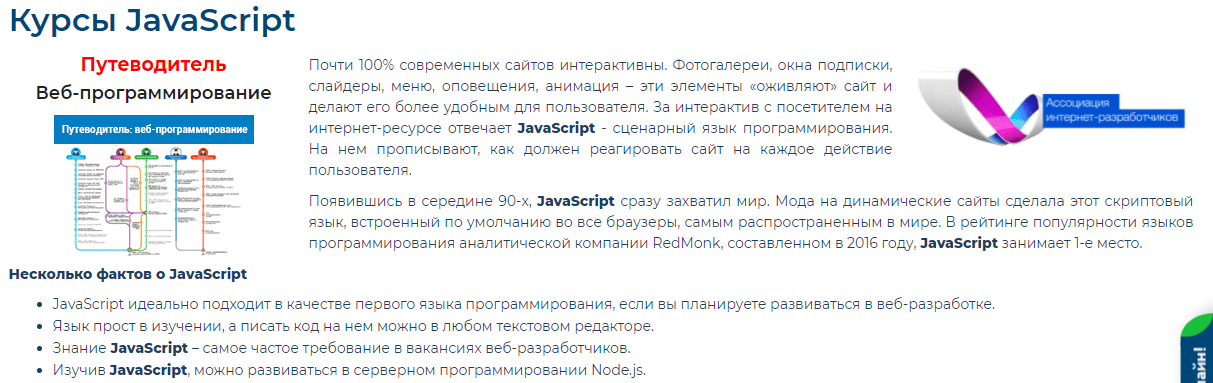The height and width of the screenshot is (383, 1213).
Task: Click bold JavaScript before 'занимает 1-е место'
Action: [959, 243]
